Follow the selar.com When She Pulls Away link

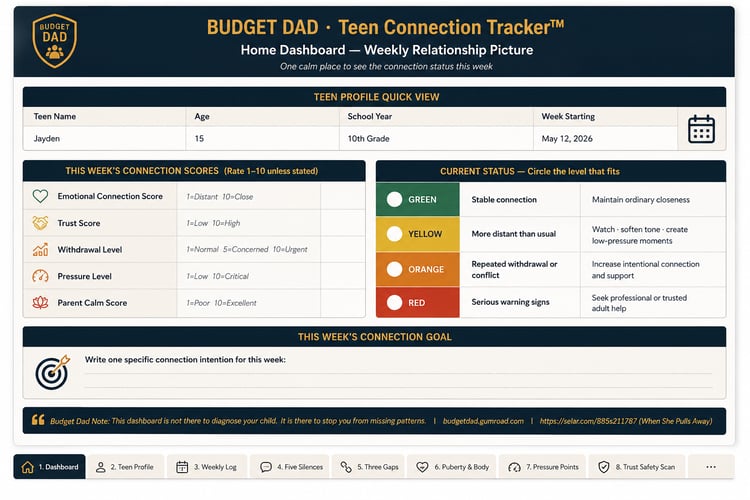(626, 421)
